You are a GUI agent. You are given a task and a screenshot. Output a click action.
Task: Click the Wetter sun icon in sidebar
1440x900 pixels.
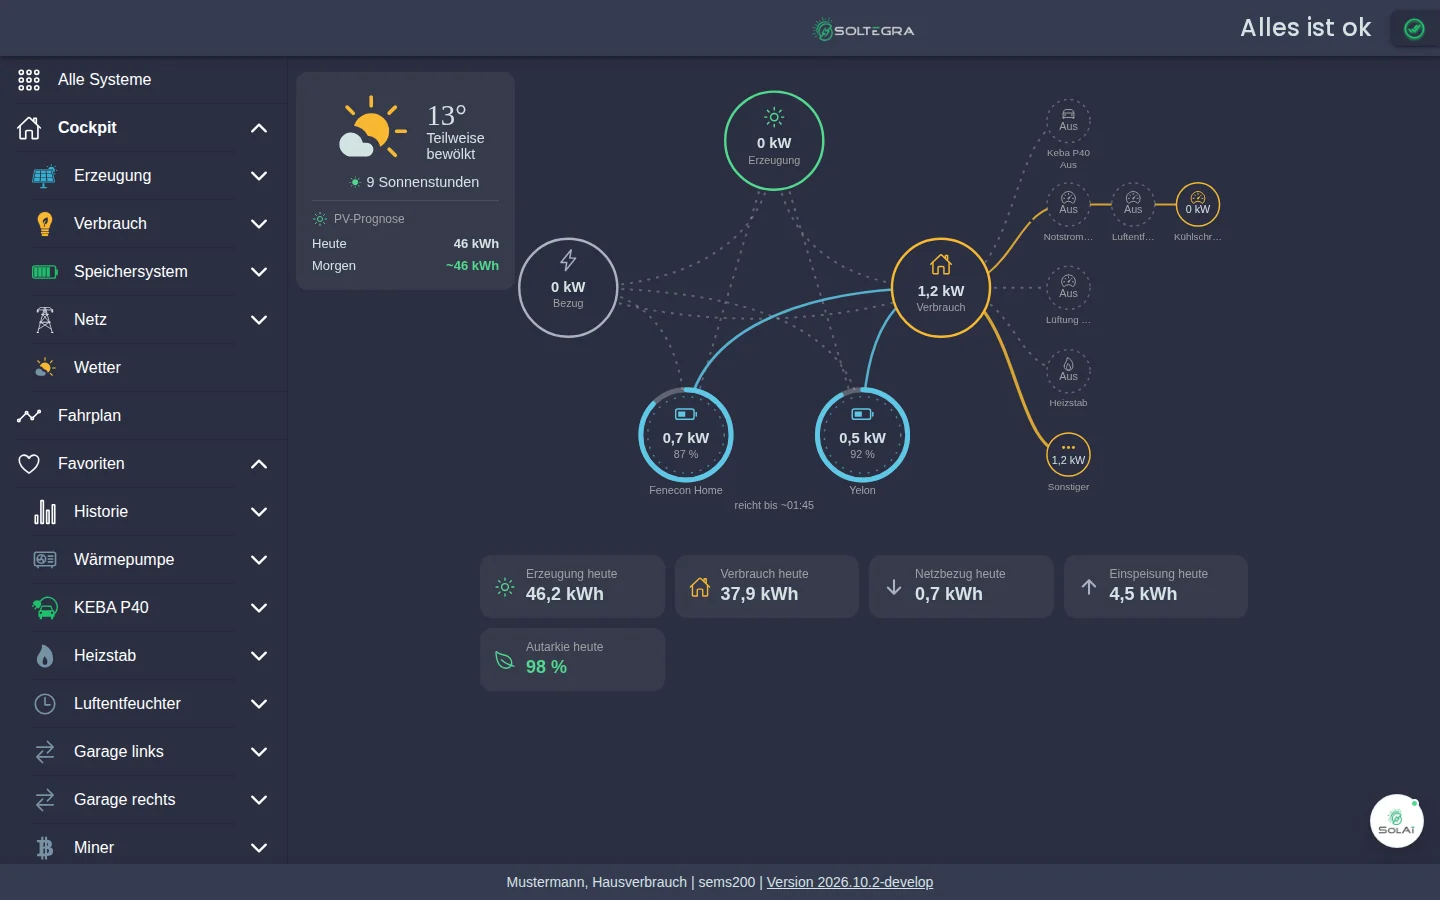coord(45,368)
